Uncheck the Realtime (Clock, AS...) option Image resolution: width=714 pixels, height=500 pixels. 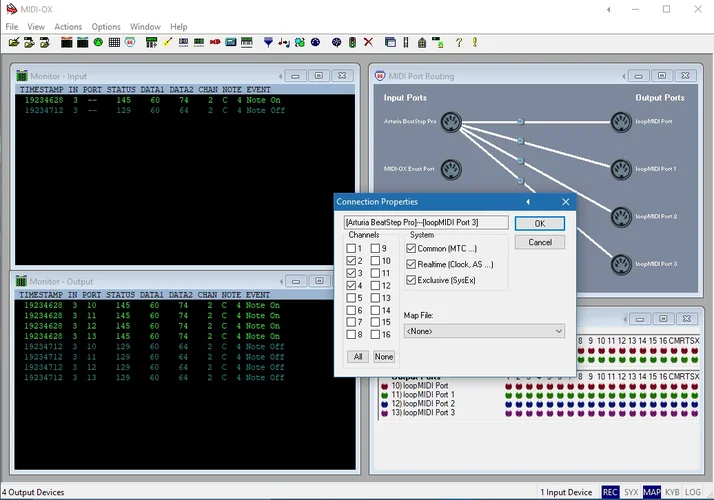point(411,264)
